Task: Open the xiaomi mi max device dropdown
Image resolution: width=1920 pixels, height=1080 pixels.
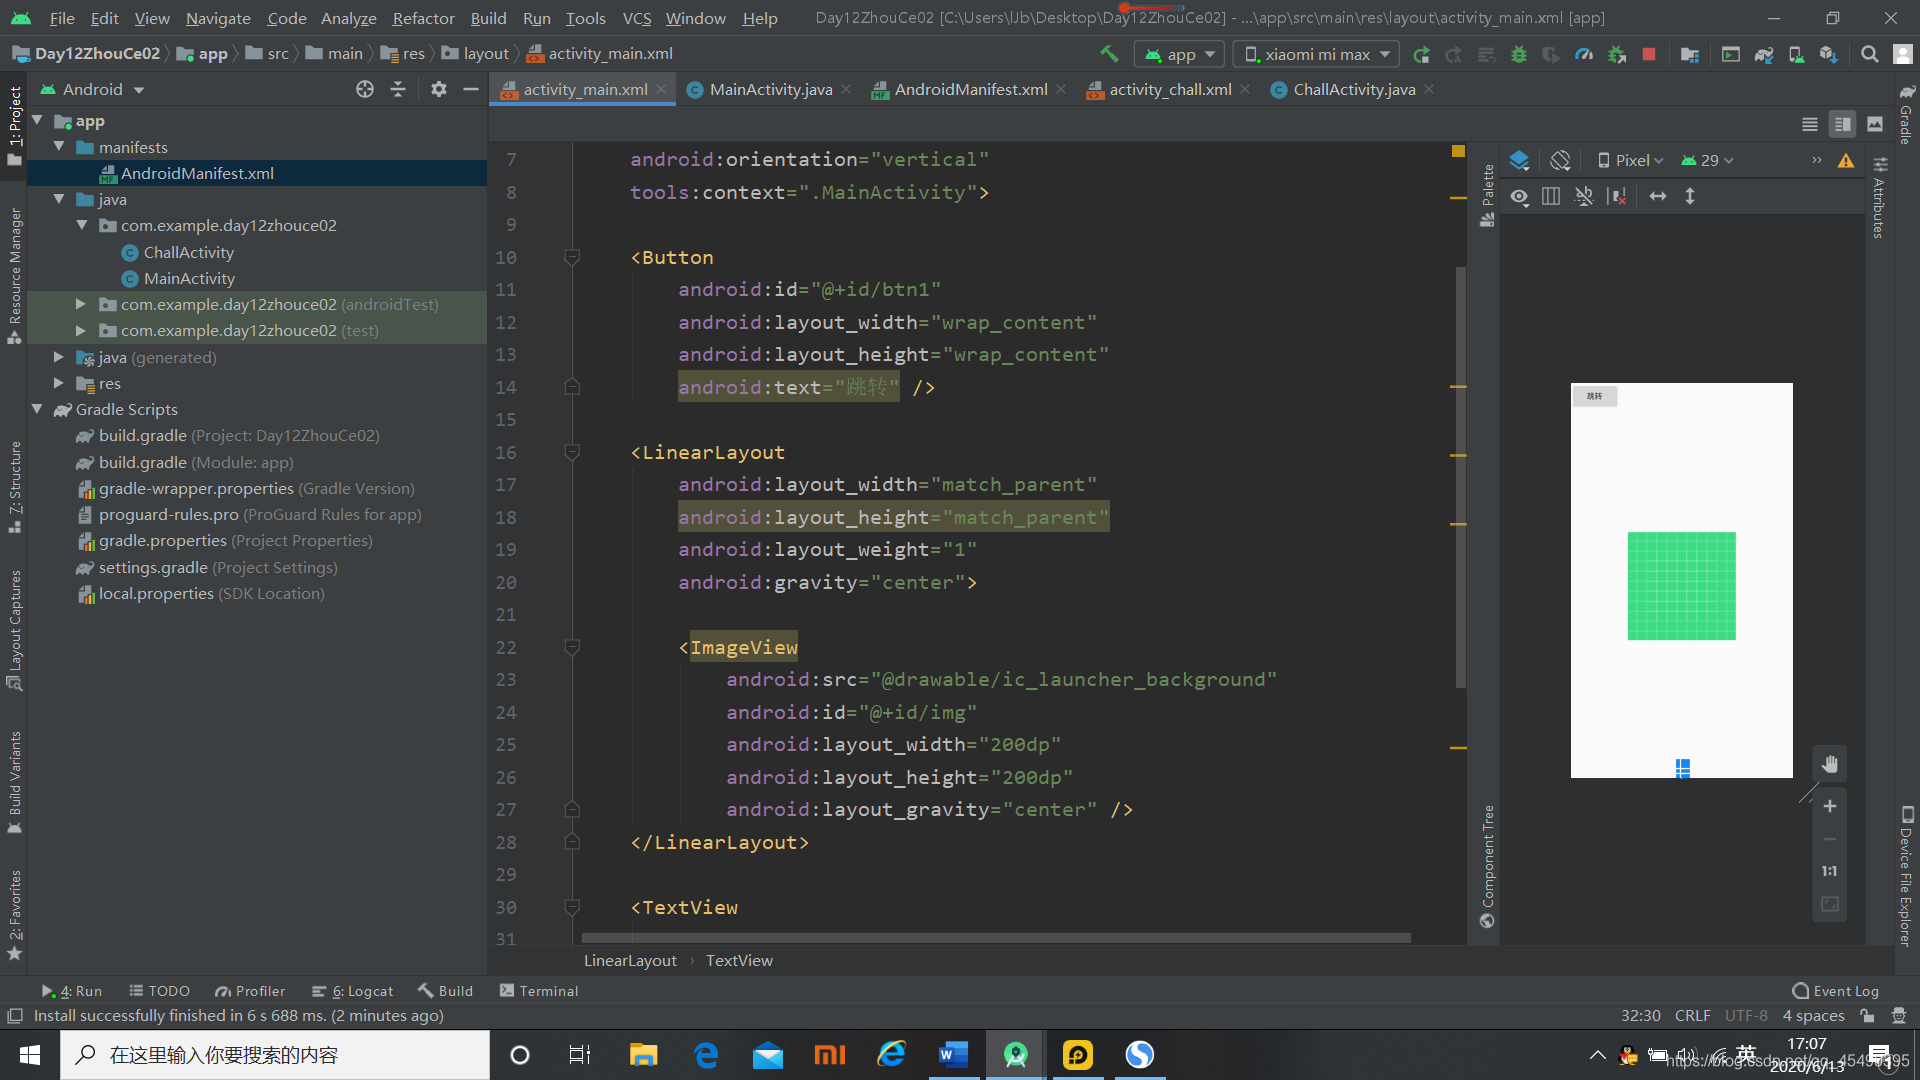Action: [x=1317, y=54]
